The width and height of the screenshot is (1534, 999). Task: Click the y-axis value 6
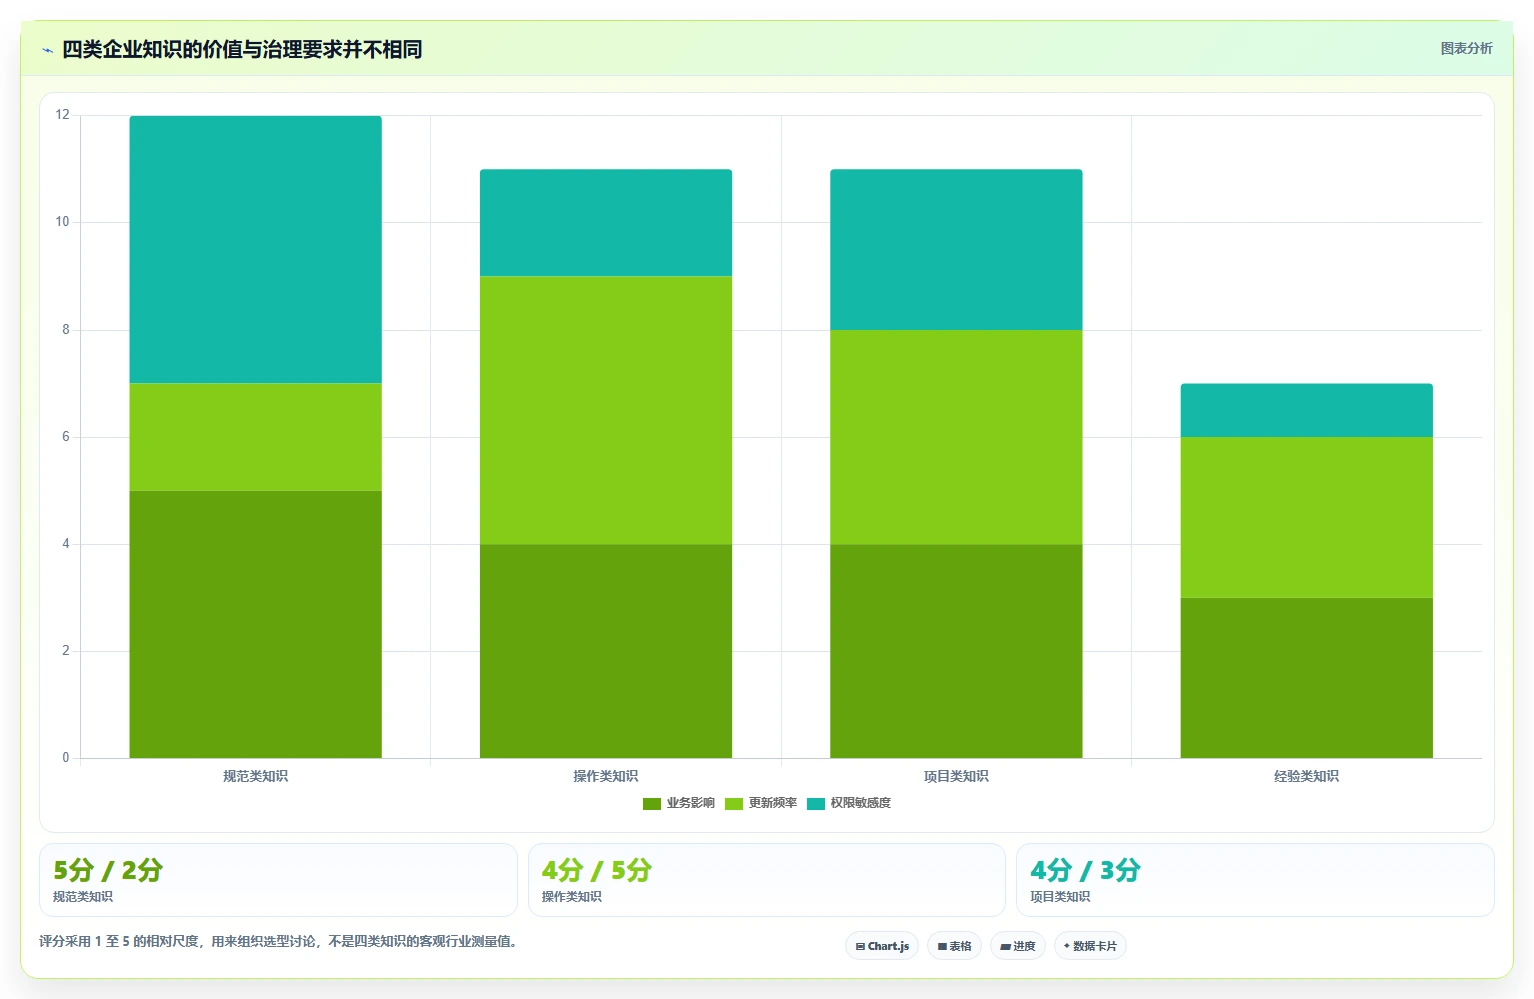[66, 437]
